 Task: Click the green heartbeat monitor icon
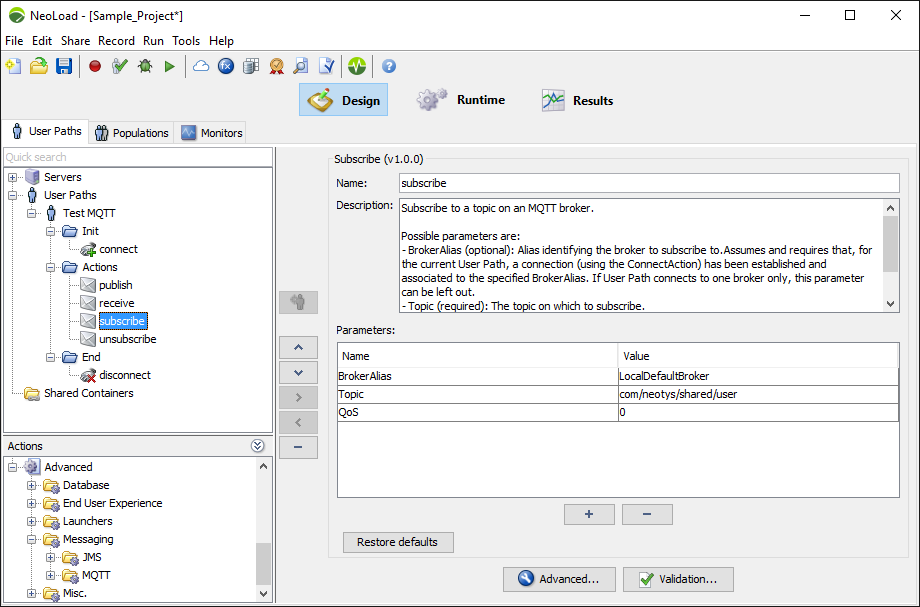tap(357, 66)
